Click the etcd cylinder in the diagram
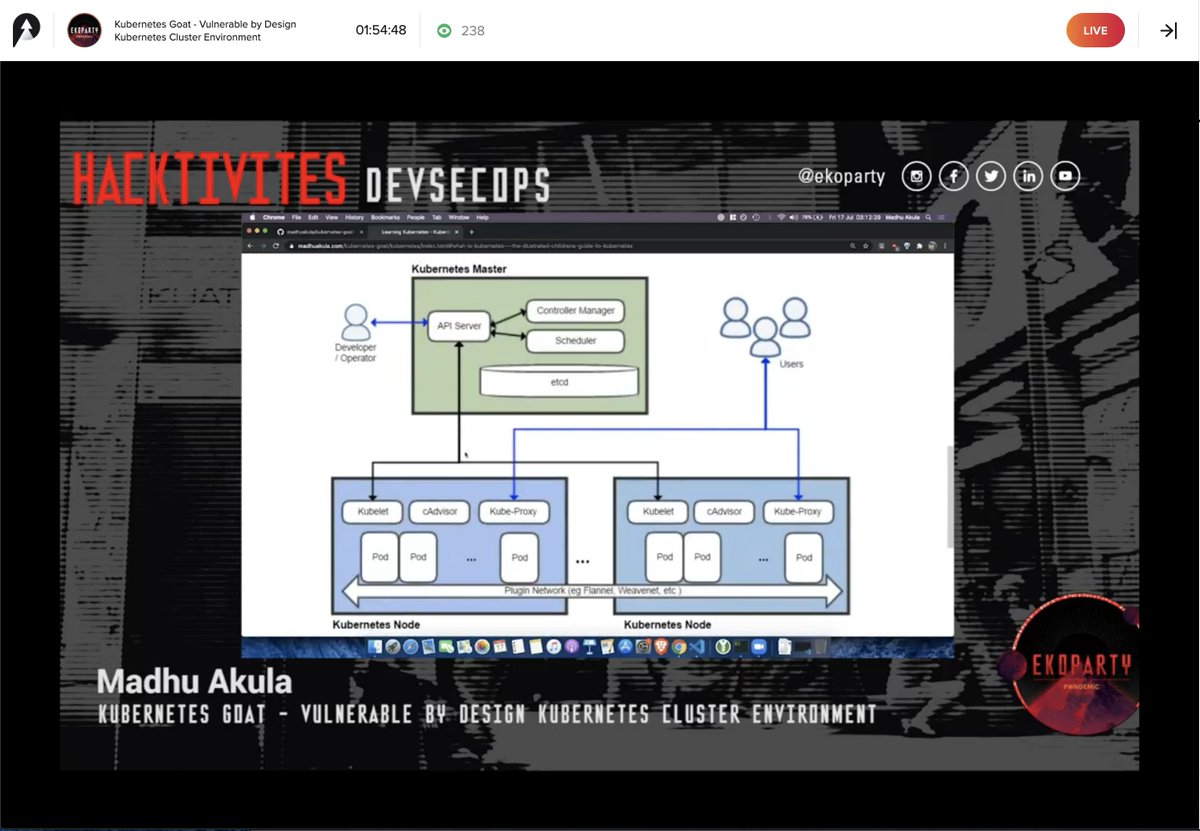 click(559, 381)
